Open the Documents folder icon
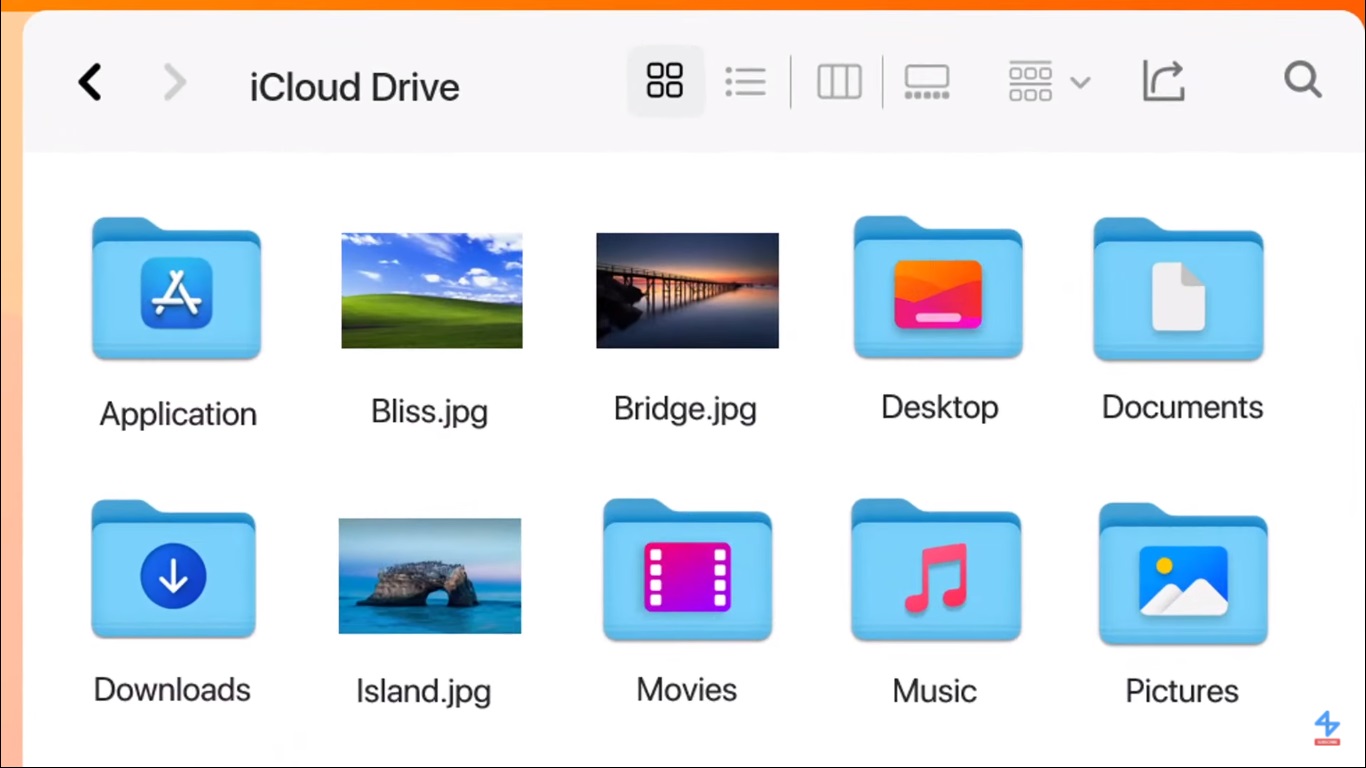The height and width of the screenshot is (768, 1366). click(x=1179, y=289)
